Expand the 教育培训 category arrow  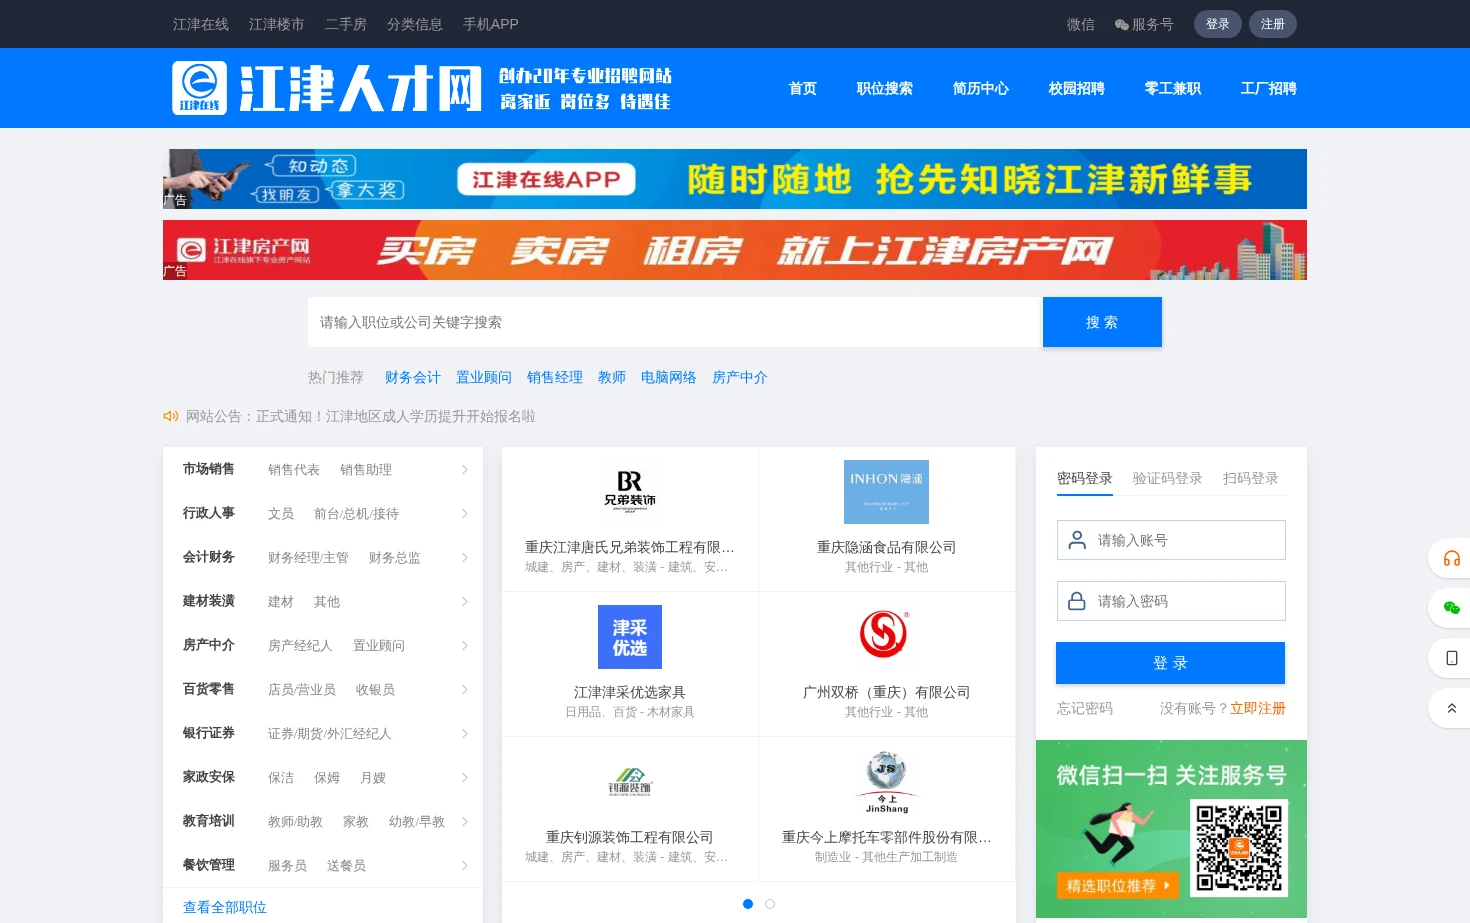pyautogui.click(x=465, y=821)
